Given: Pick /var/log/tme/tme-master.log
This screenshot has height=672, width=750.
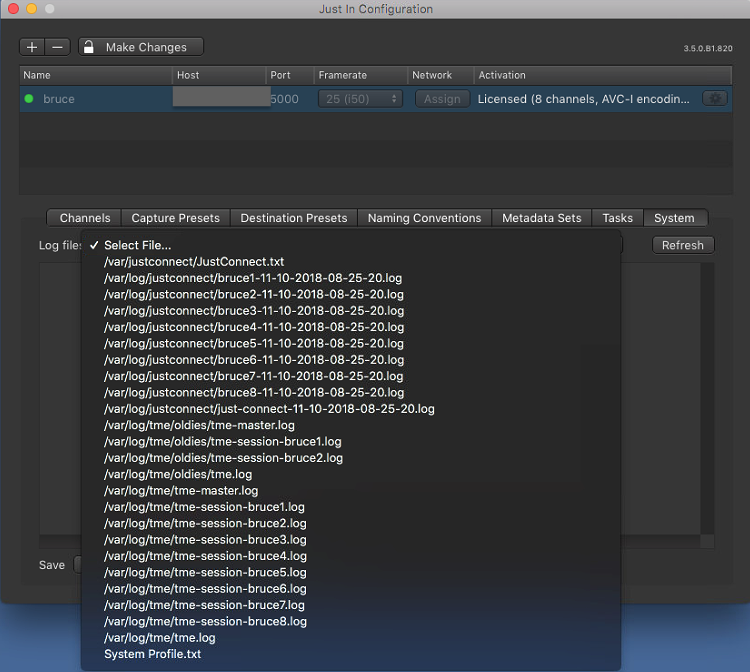Looking at the screenshot, I should coord(351,491).
